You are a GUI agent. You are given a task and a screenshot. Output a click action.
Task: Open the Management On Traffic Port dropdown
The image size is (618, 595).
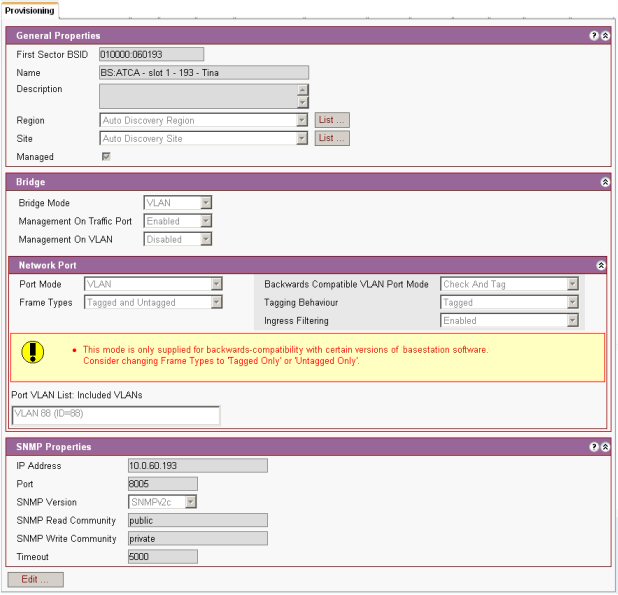coord(205,221)
